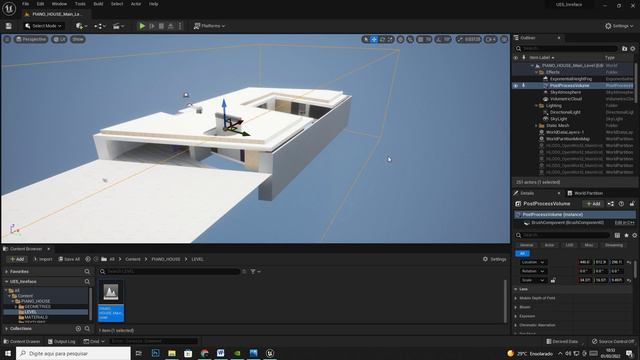The image size is (640, 360).
Task: Select SkyLight in Outliner
Action: coord(558,119)
